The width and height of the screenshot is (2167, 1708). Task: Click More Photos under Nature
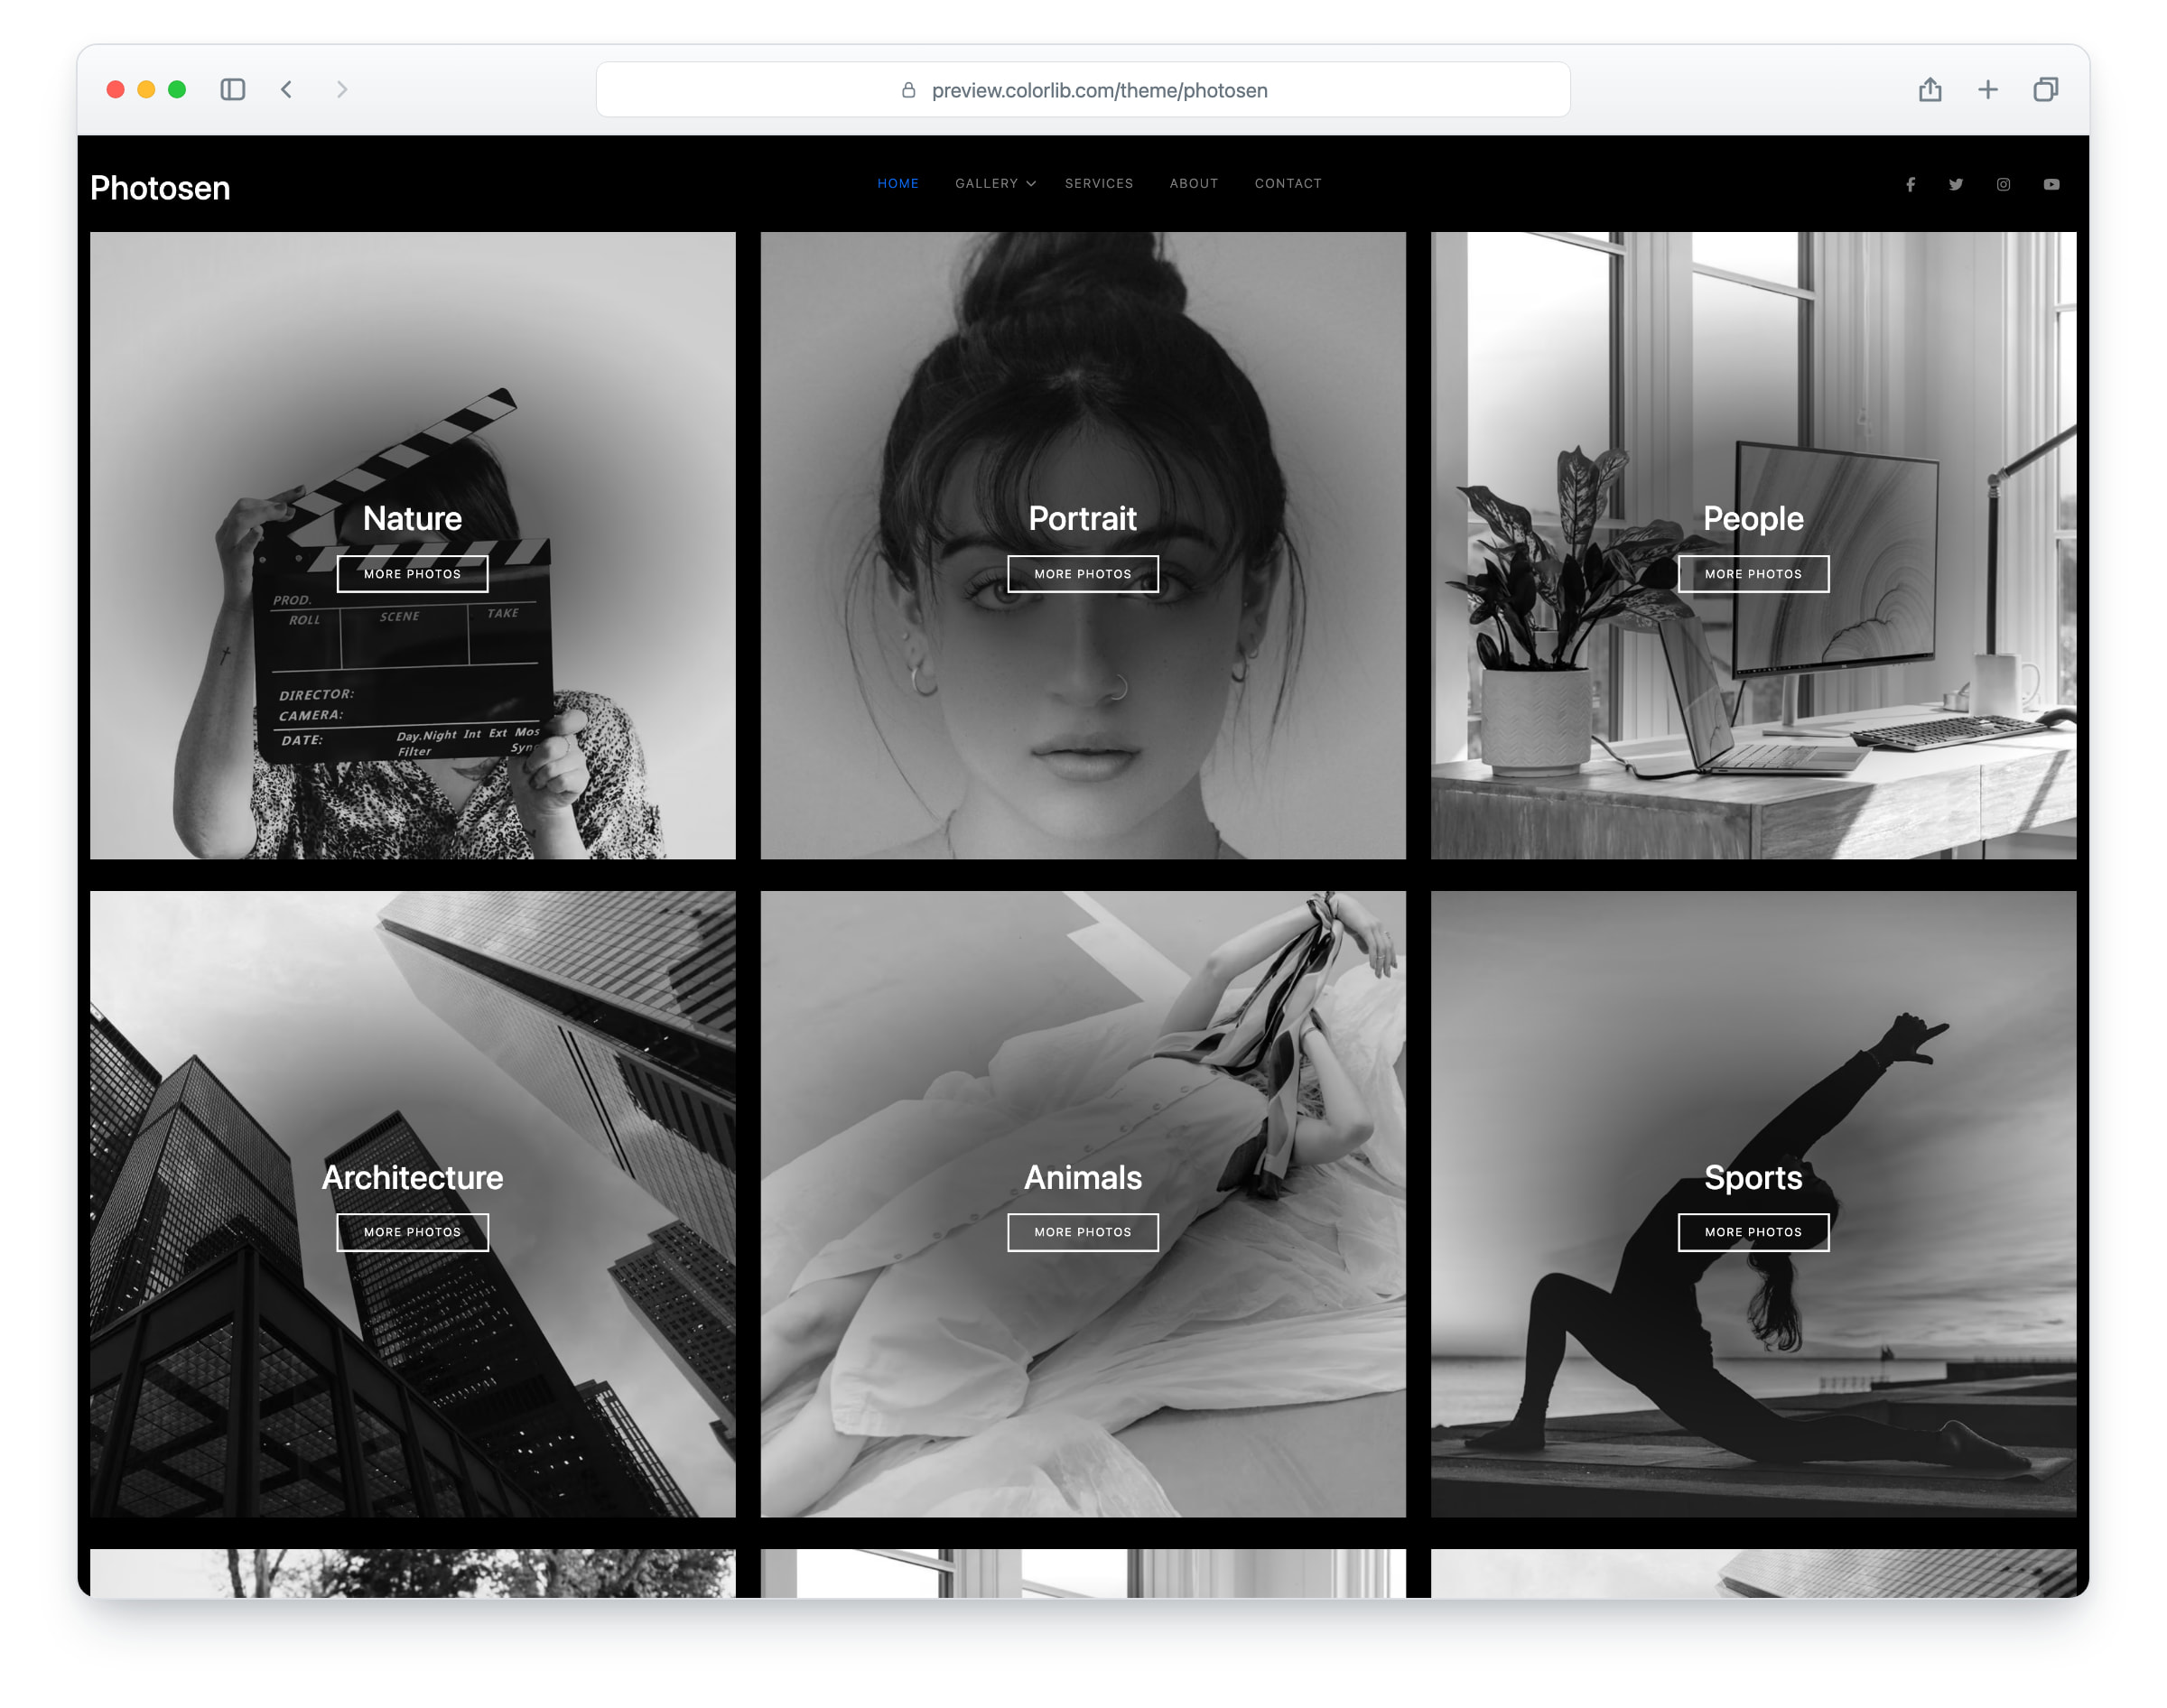(x=412, y=574)
